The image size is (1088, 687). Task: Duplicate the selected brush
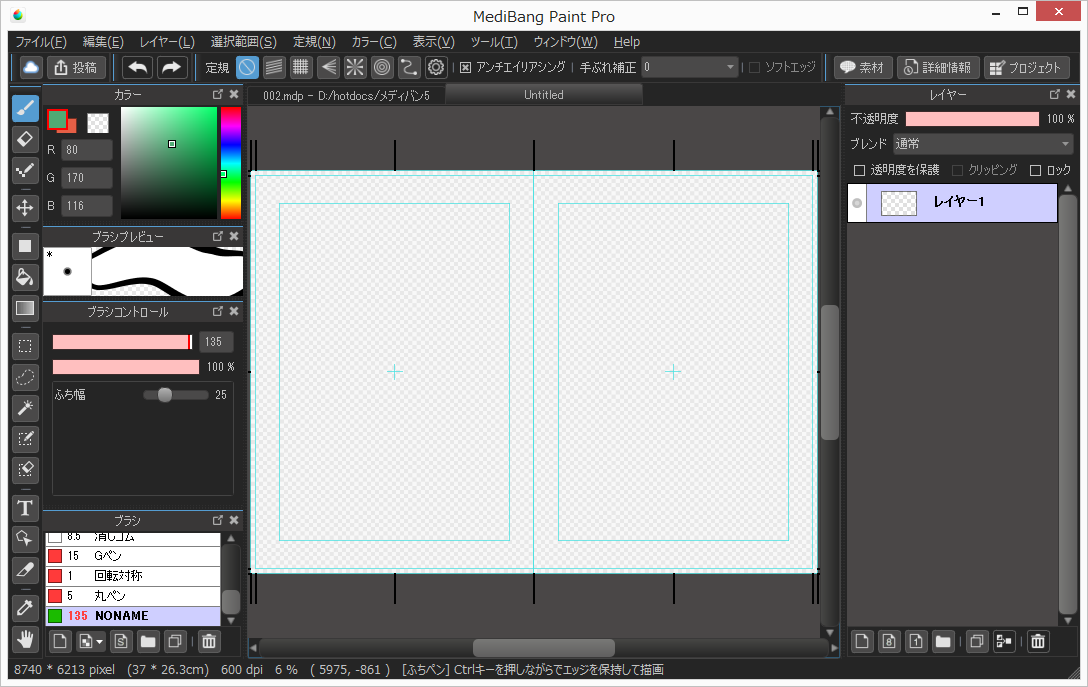(x=175, y=641)
